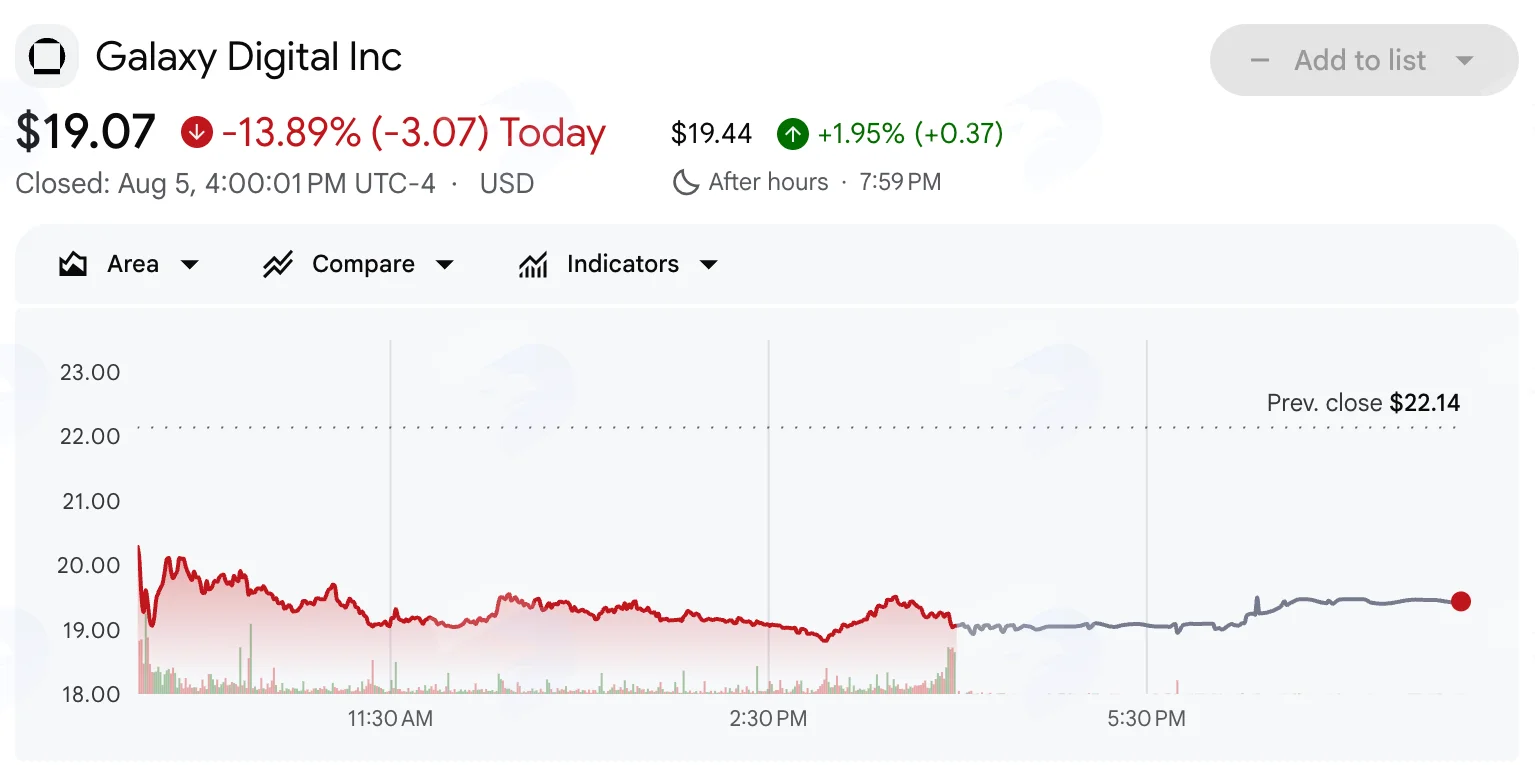Open the Compare dropdown arrow
1535x765 pixels.
click(x=445, y=265)
